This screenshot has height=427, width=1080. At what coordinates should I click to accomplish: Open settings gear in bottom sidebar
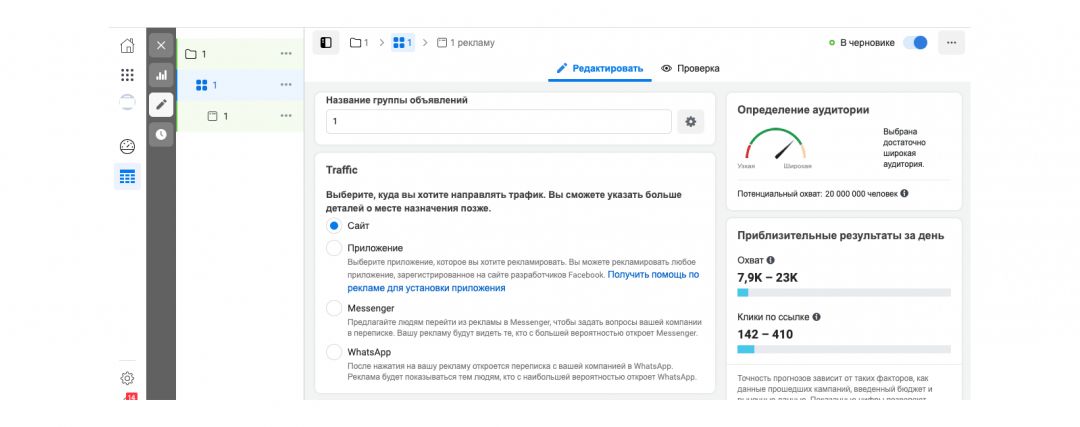click(127, 378)
